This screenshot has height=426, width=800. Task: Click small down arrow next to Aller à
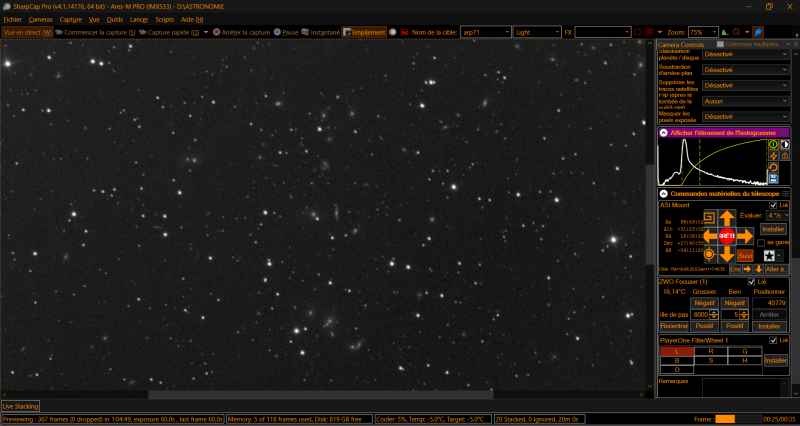[x=758, y=269]
